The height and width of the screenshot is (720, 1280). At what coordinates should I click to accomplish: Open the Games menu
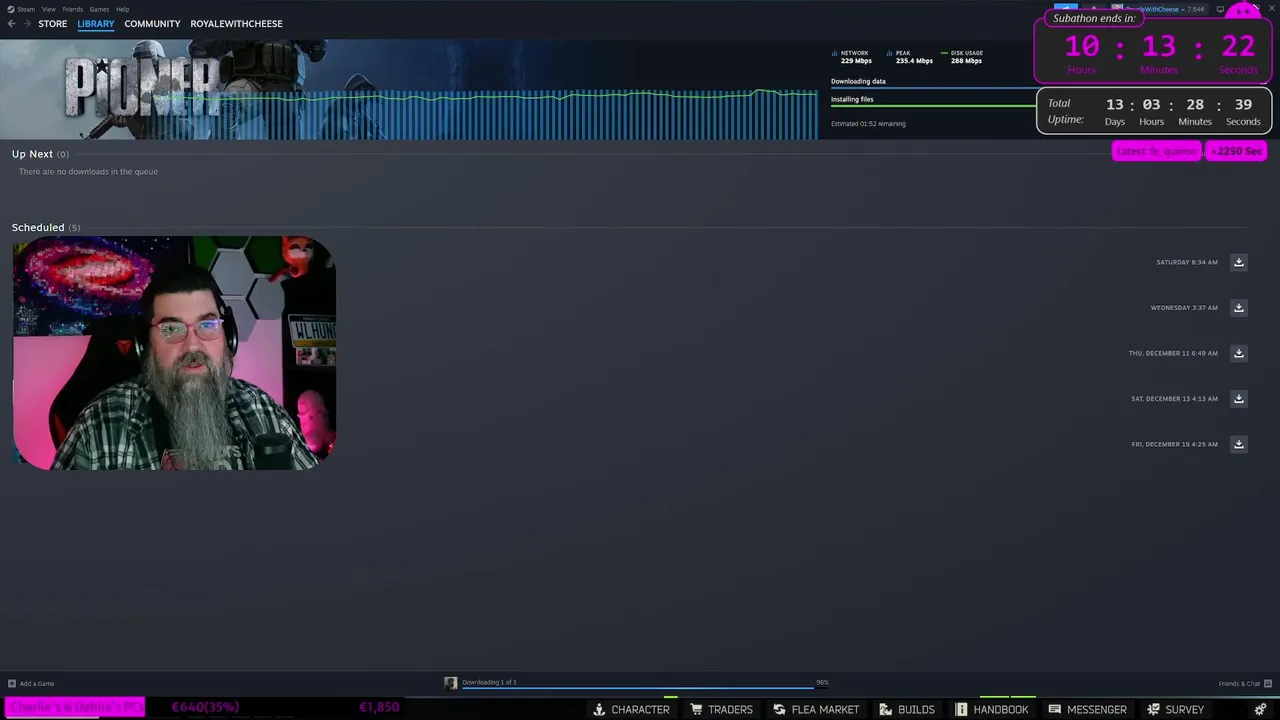click(99, 9)
